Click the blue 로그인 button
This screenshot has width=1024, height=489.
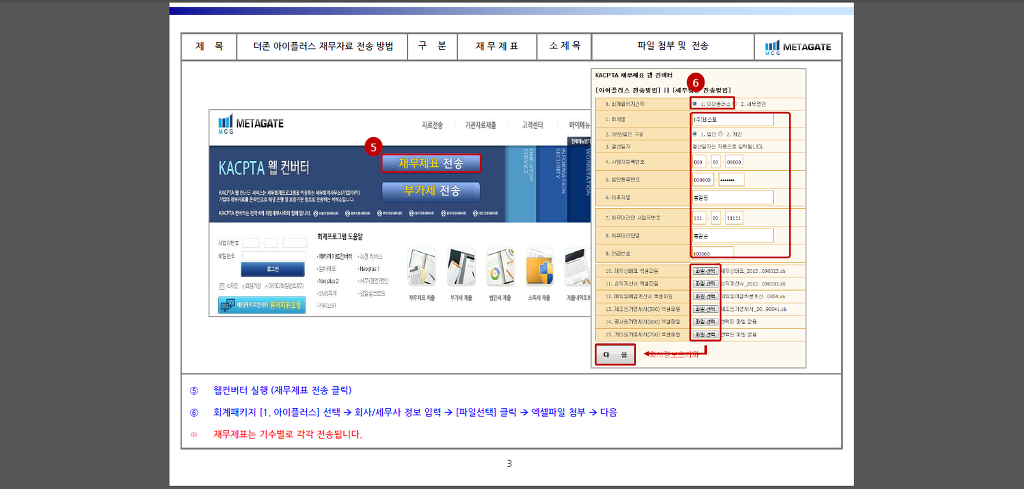click(272, 270)
